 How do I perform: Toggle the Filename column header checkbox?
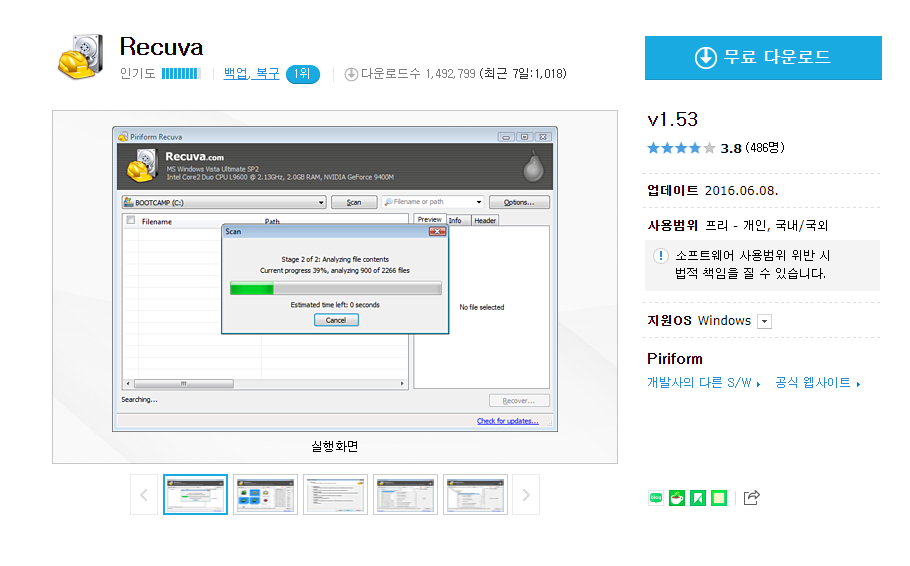point(131,221)
